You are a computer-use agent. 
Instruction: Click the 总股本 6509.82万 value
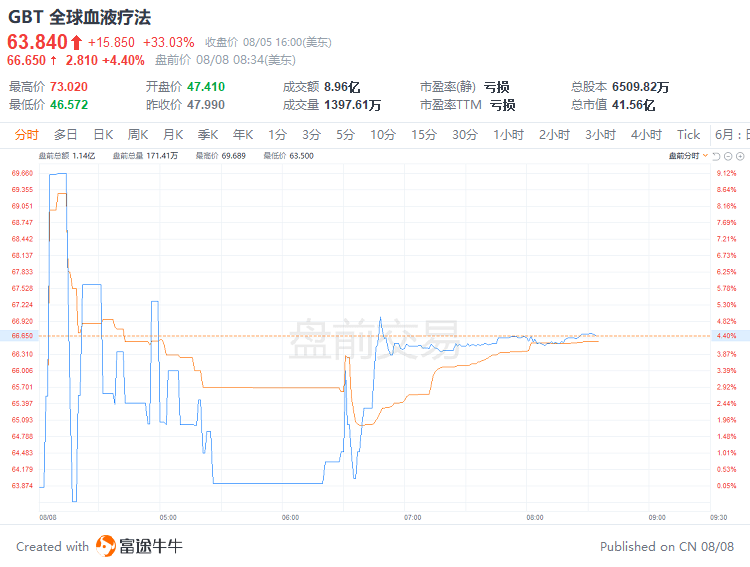point(640,87)
